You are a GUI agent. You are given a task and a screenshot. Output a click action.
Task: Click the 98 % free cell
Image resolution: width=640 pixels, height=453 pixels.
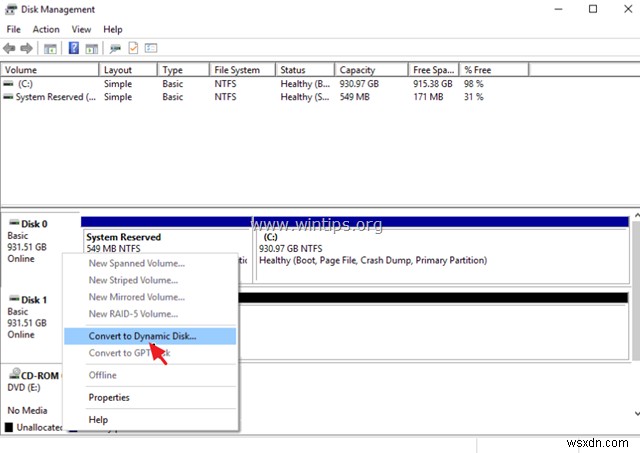coord(473,84)
